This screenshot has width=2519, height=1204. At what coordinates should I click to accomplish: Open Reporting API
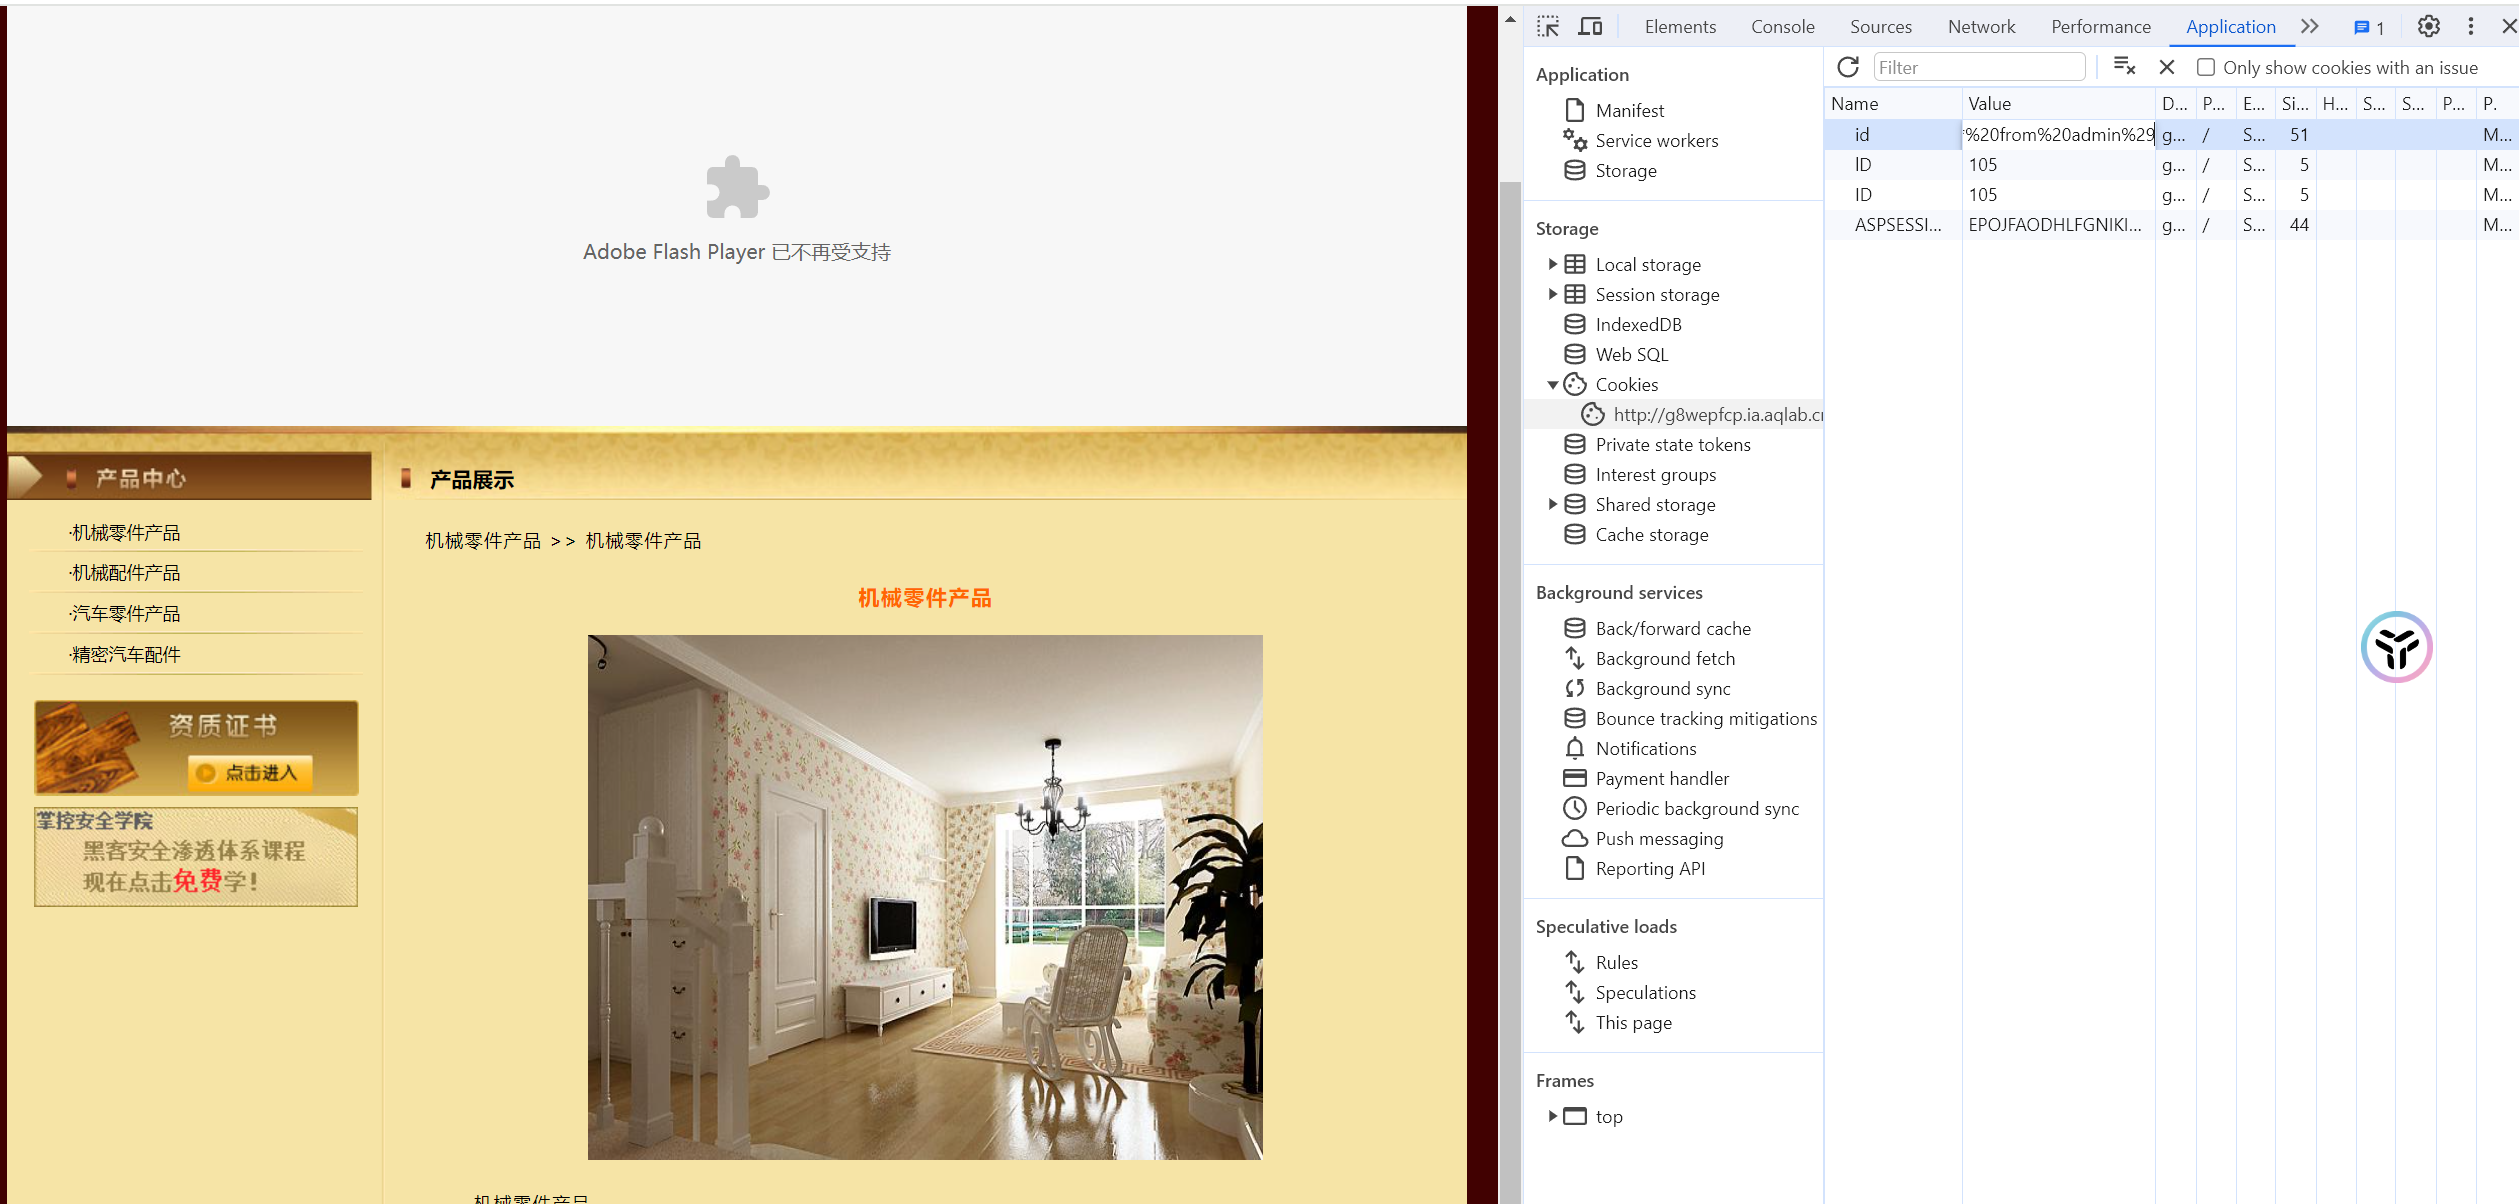tap(1649, 868)
